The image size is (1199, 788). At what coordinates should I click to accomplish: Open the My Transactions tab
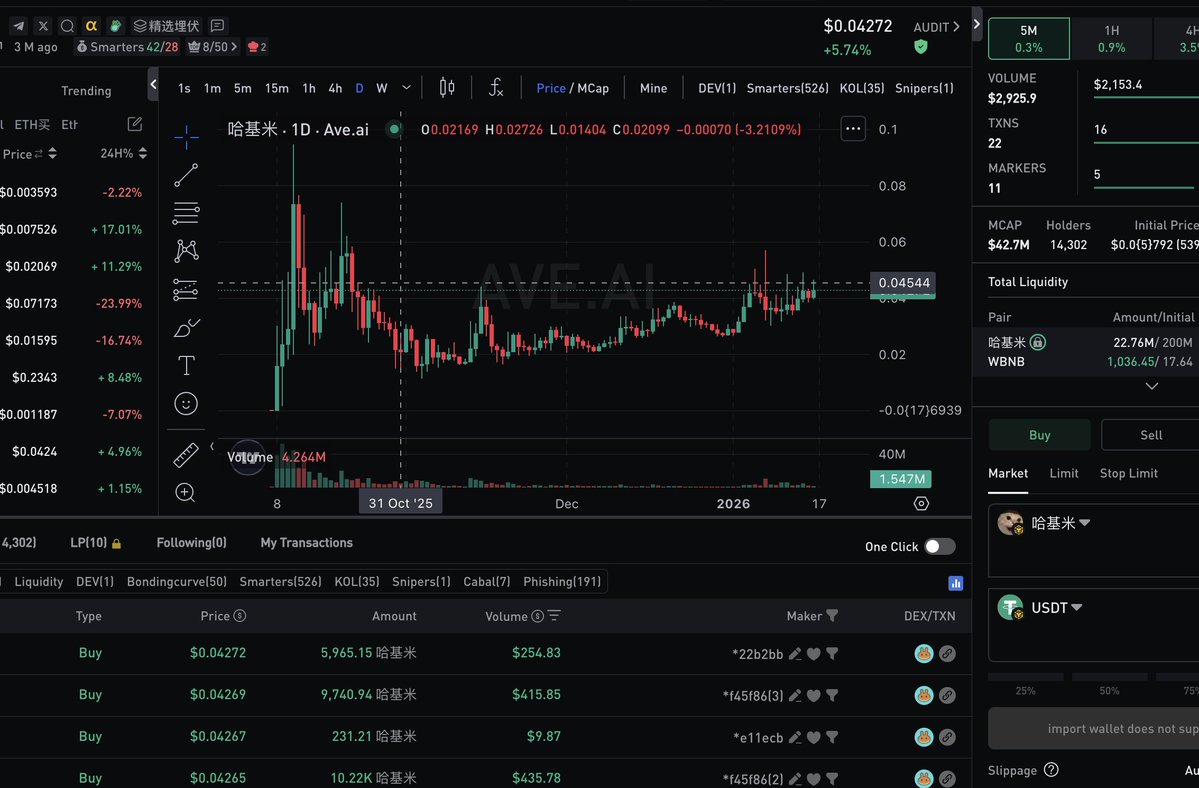tap(307, 543)
